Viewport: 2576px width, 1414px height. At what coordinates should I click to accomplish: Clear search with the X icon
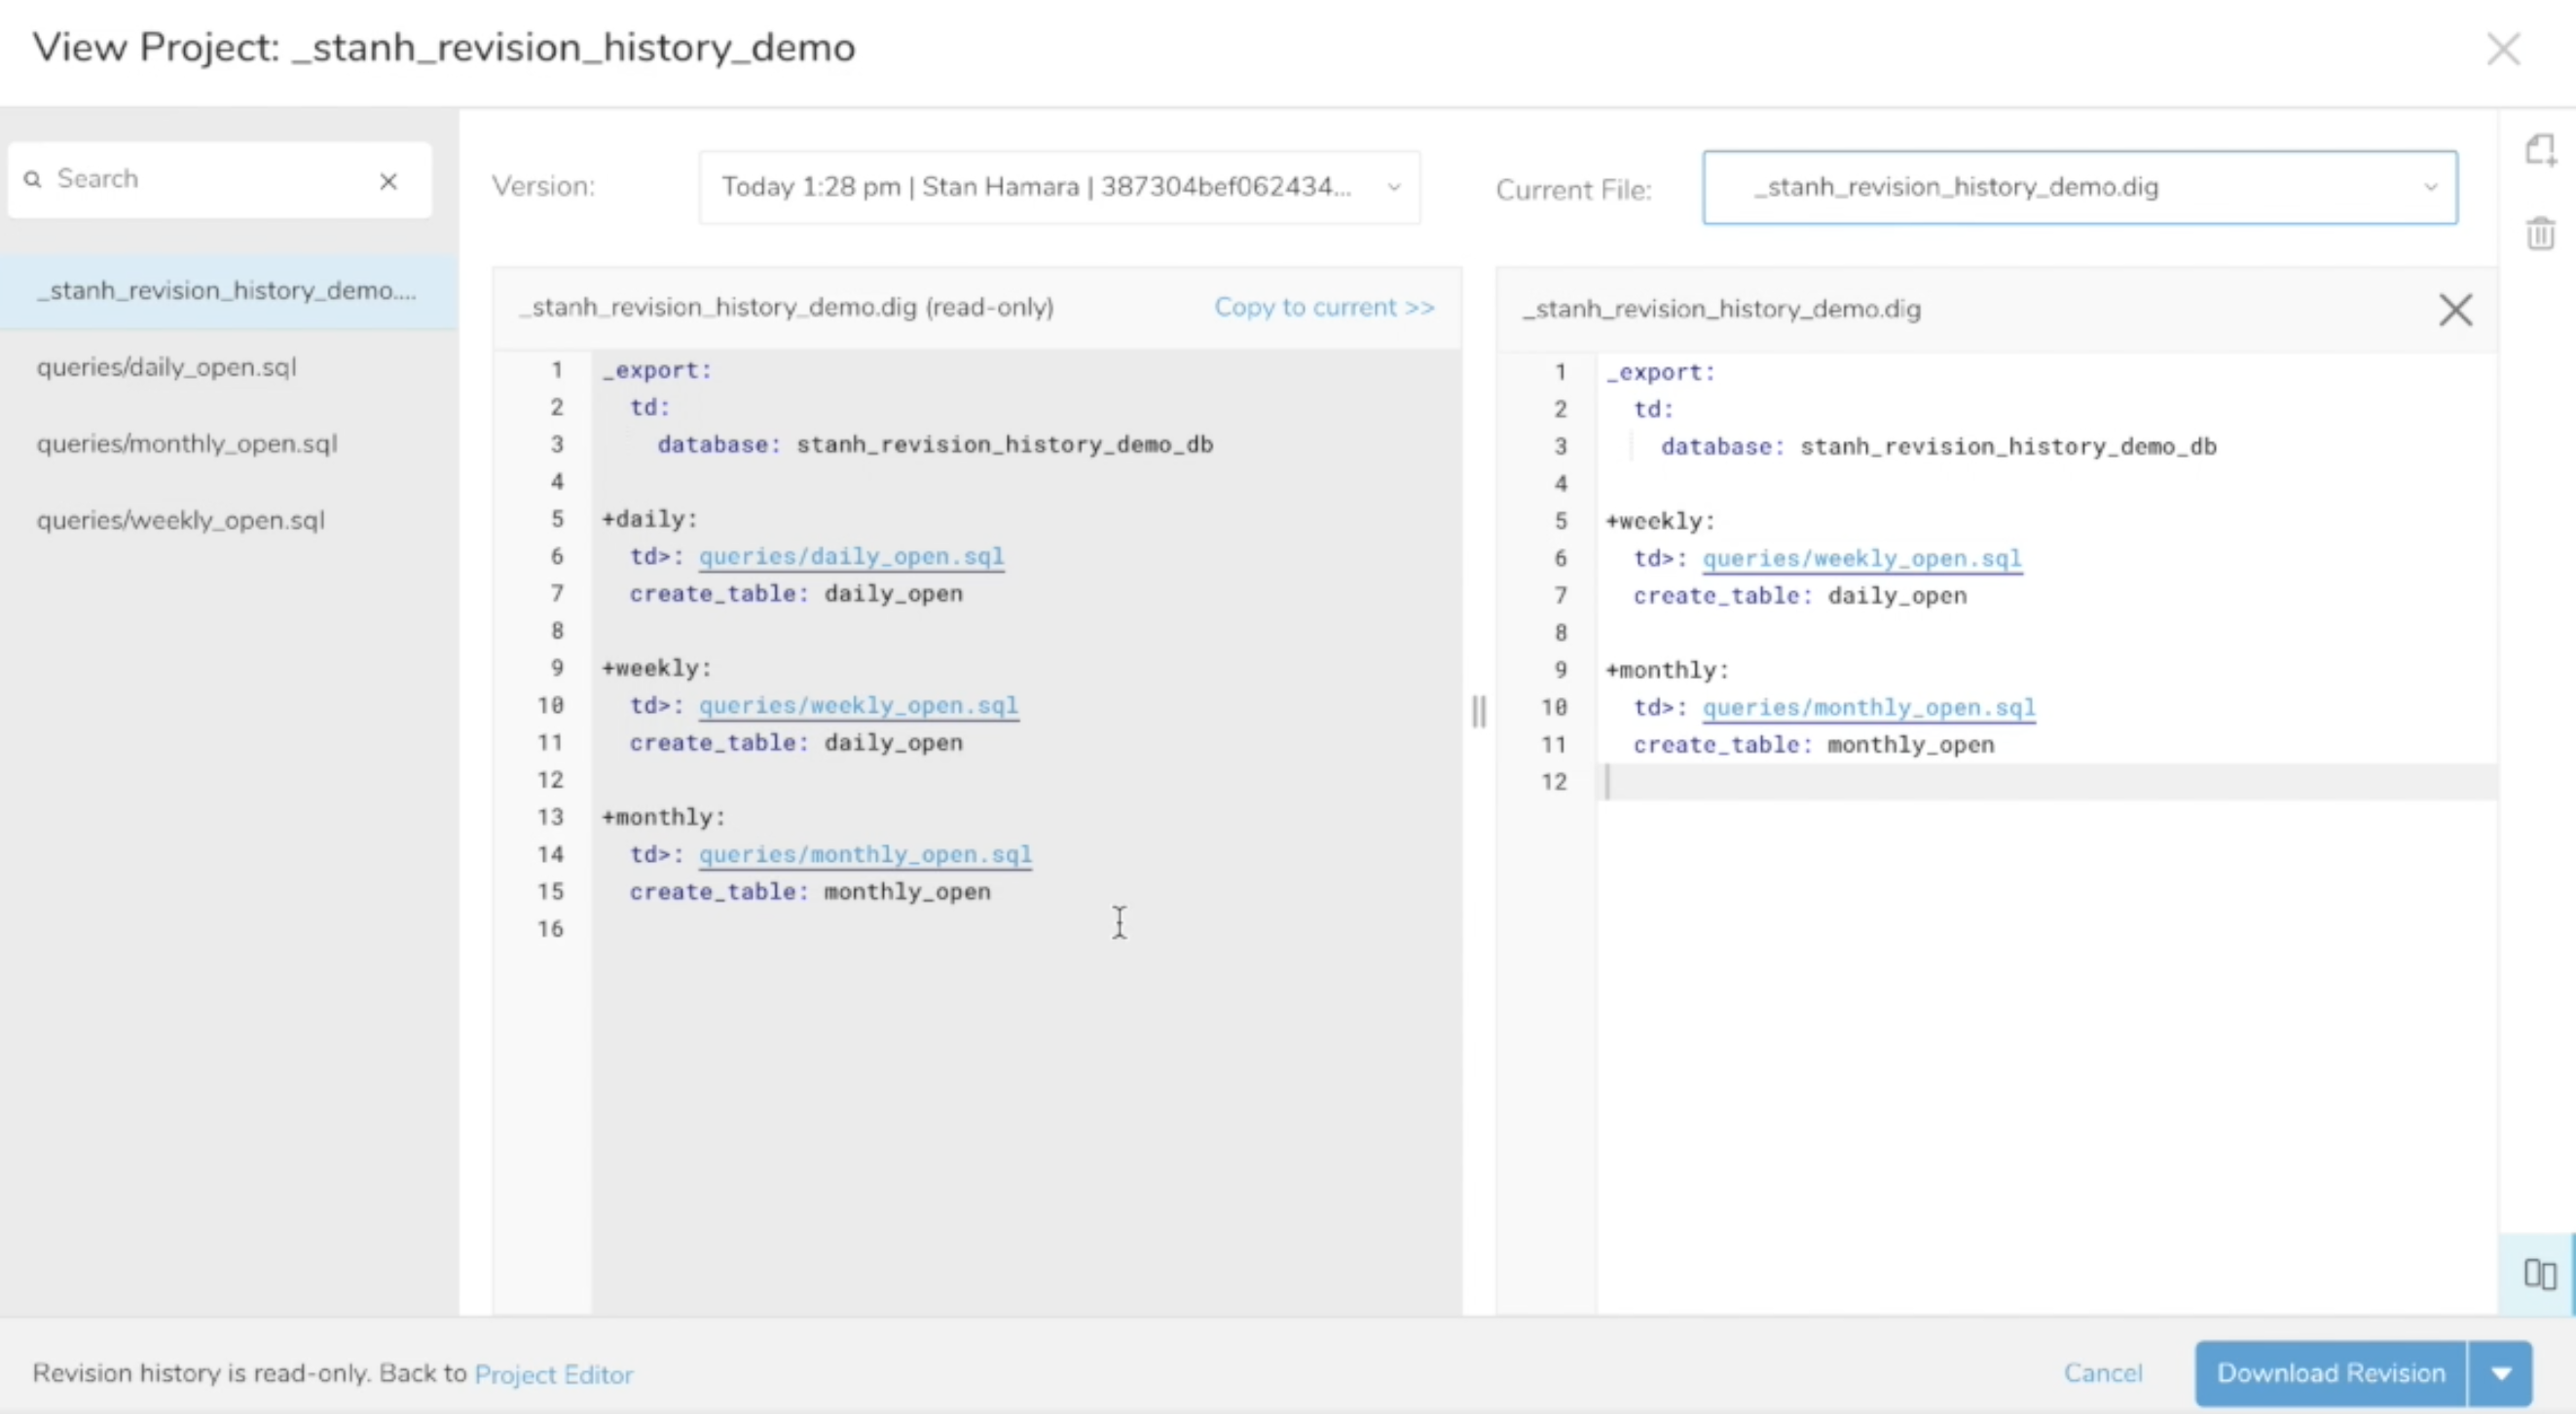point(389,181)
